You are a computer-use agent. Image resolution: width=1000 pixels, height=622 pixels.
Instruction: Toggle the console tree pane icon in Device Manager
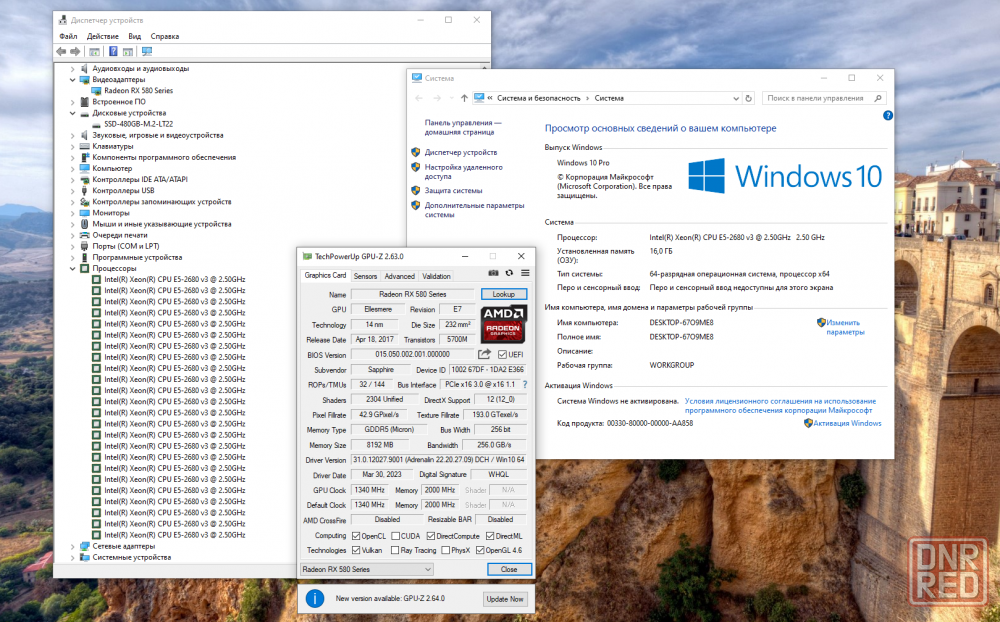point(94,52)
